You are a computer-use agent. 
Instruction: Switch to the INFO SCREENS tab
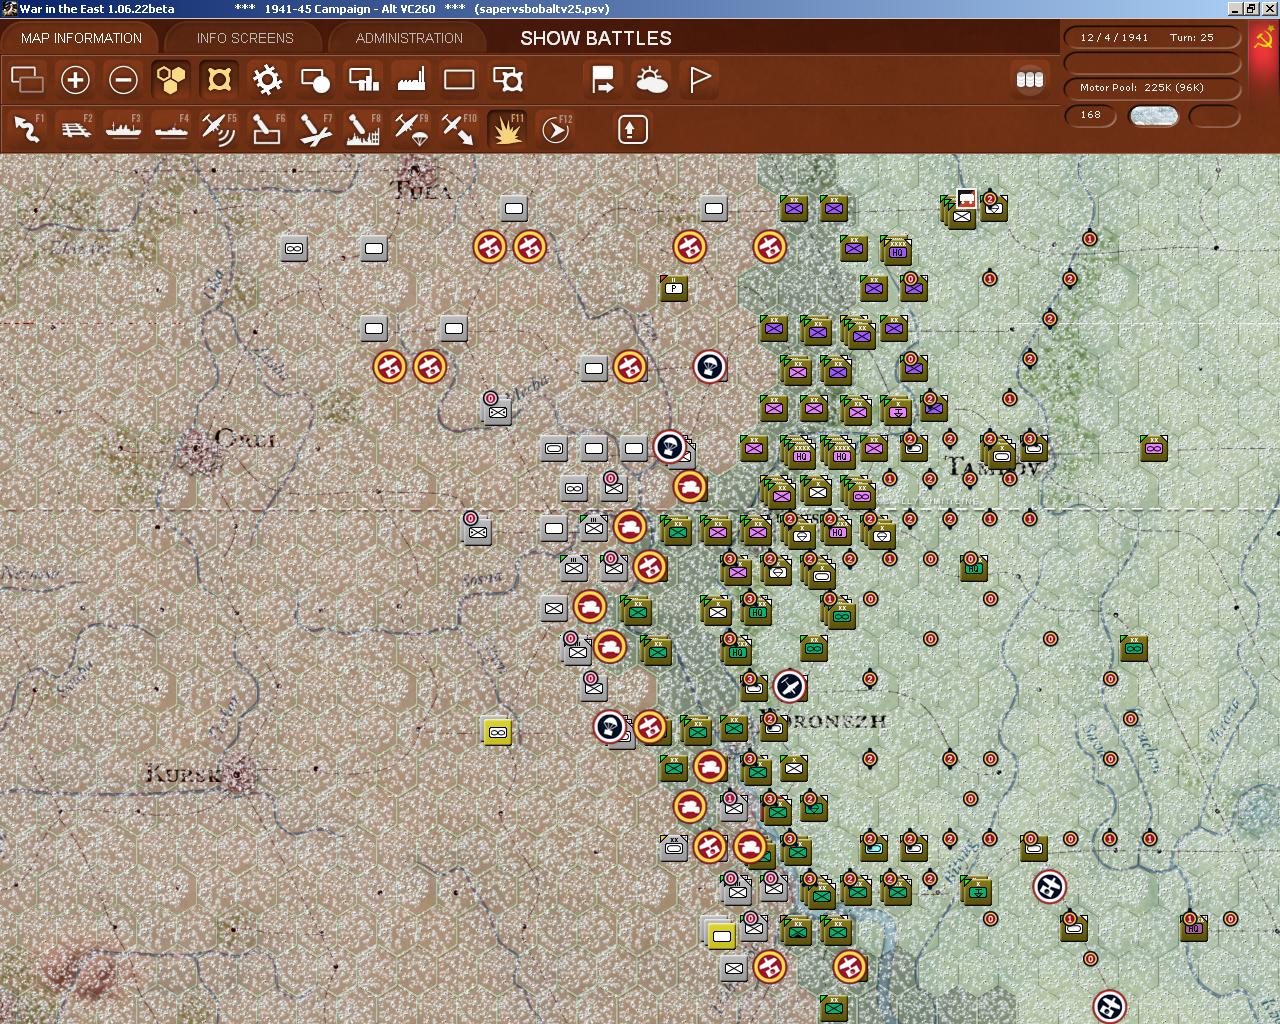(245, 38)
